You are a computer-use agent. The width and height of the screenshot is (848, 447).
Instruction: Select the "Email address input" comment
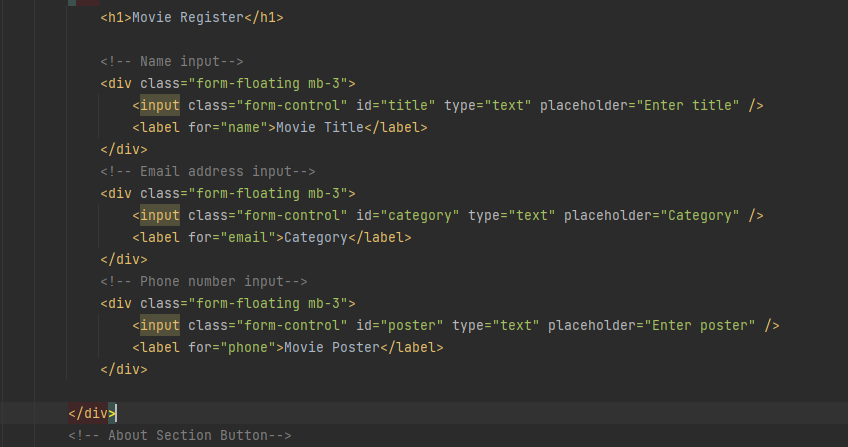(x=208, y=172)
